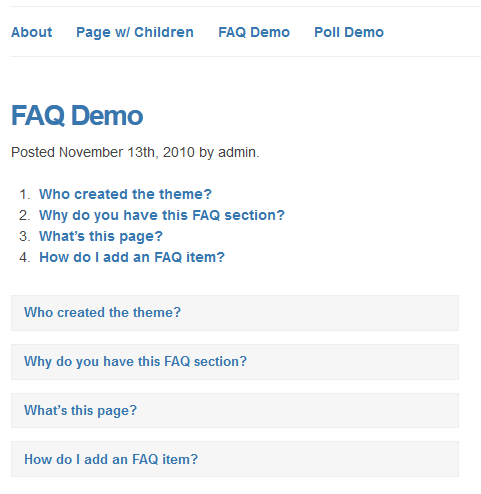
Task: Jump to 'Who created the theme?' list link
Action: [x=125, y=194]
